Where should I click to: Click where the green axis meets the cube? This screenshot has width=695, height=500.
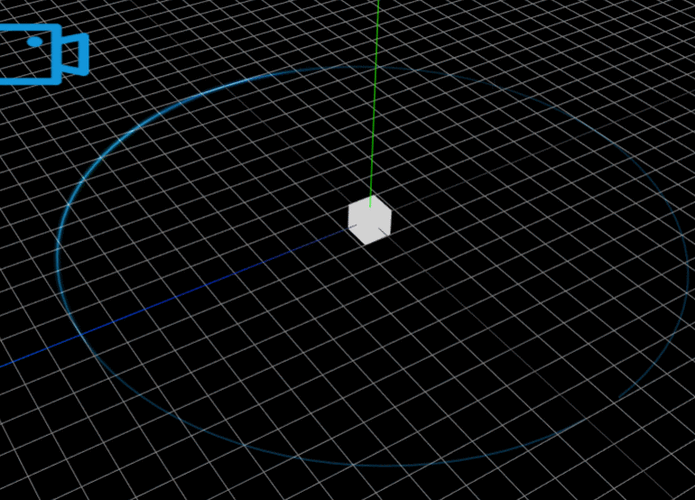click(x=370, y=206)
